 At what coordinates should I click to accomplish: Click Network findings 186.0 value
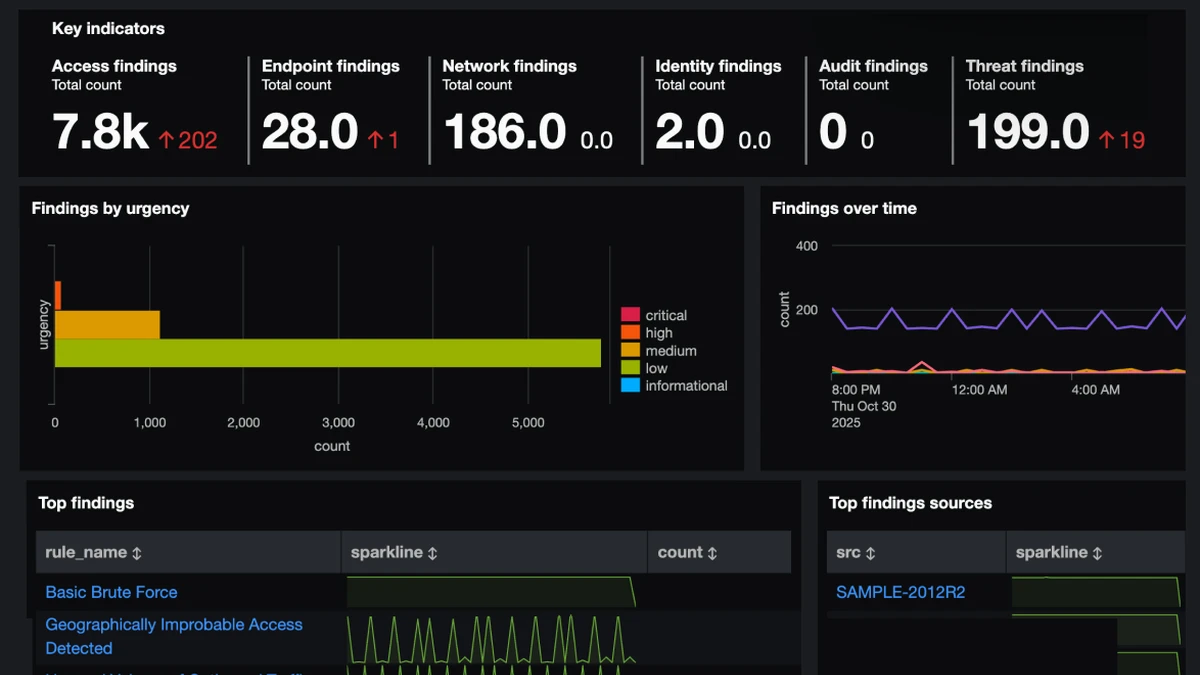tap(505, 133)
